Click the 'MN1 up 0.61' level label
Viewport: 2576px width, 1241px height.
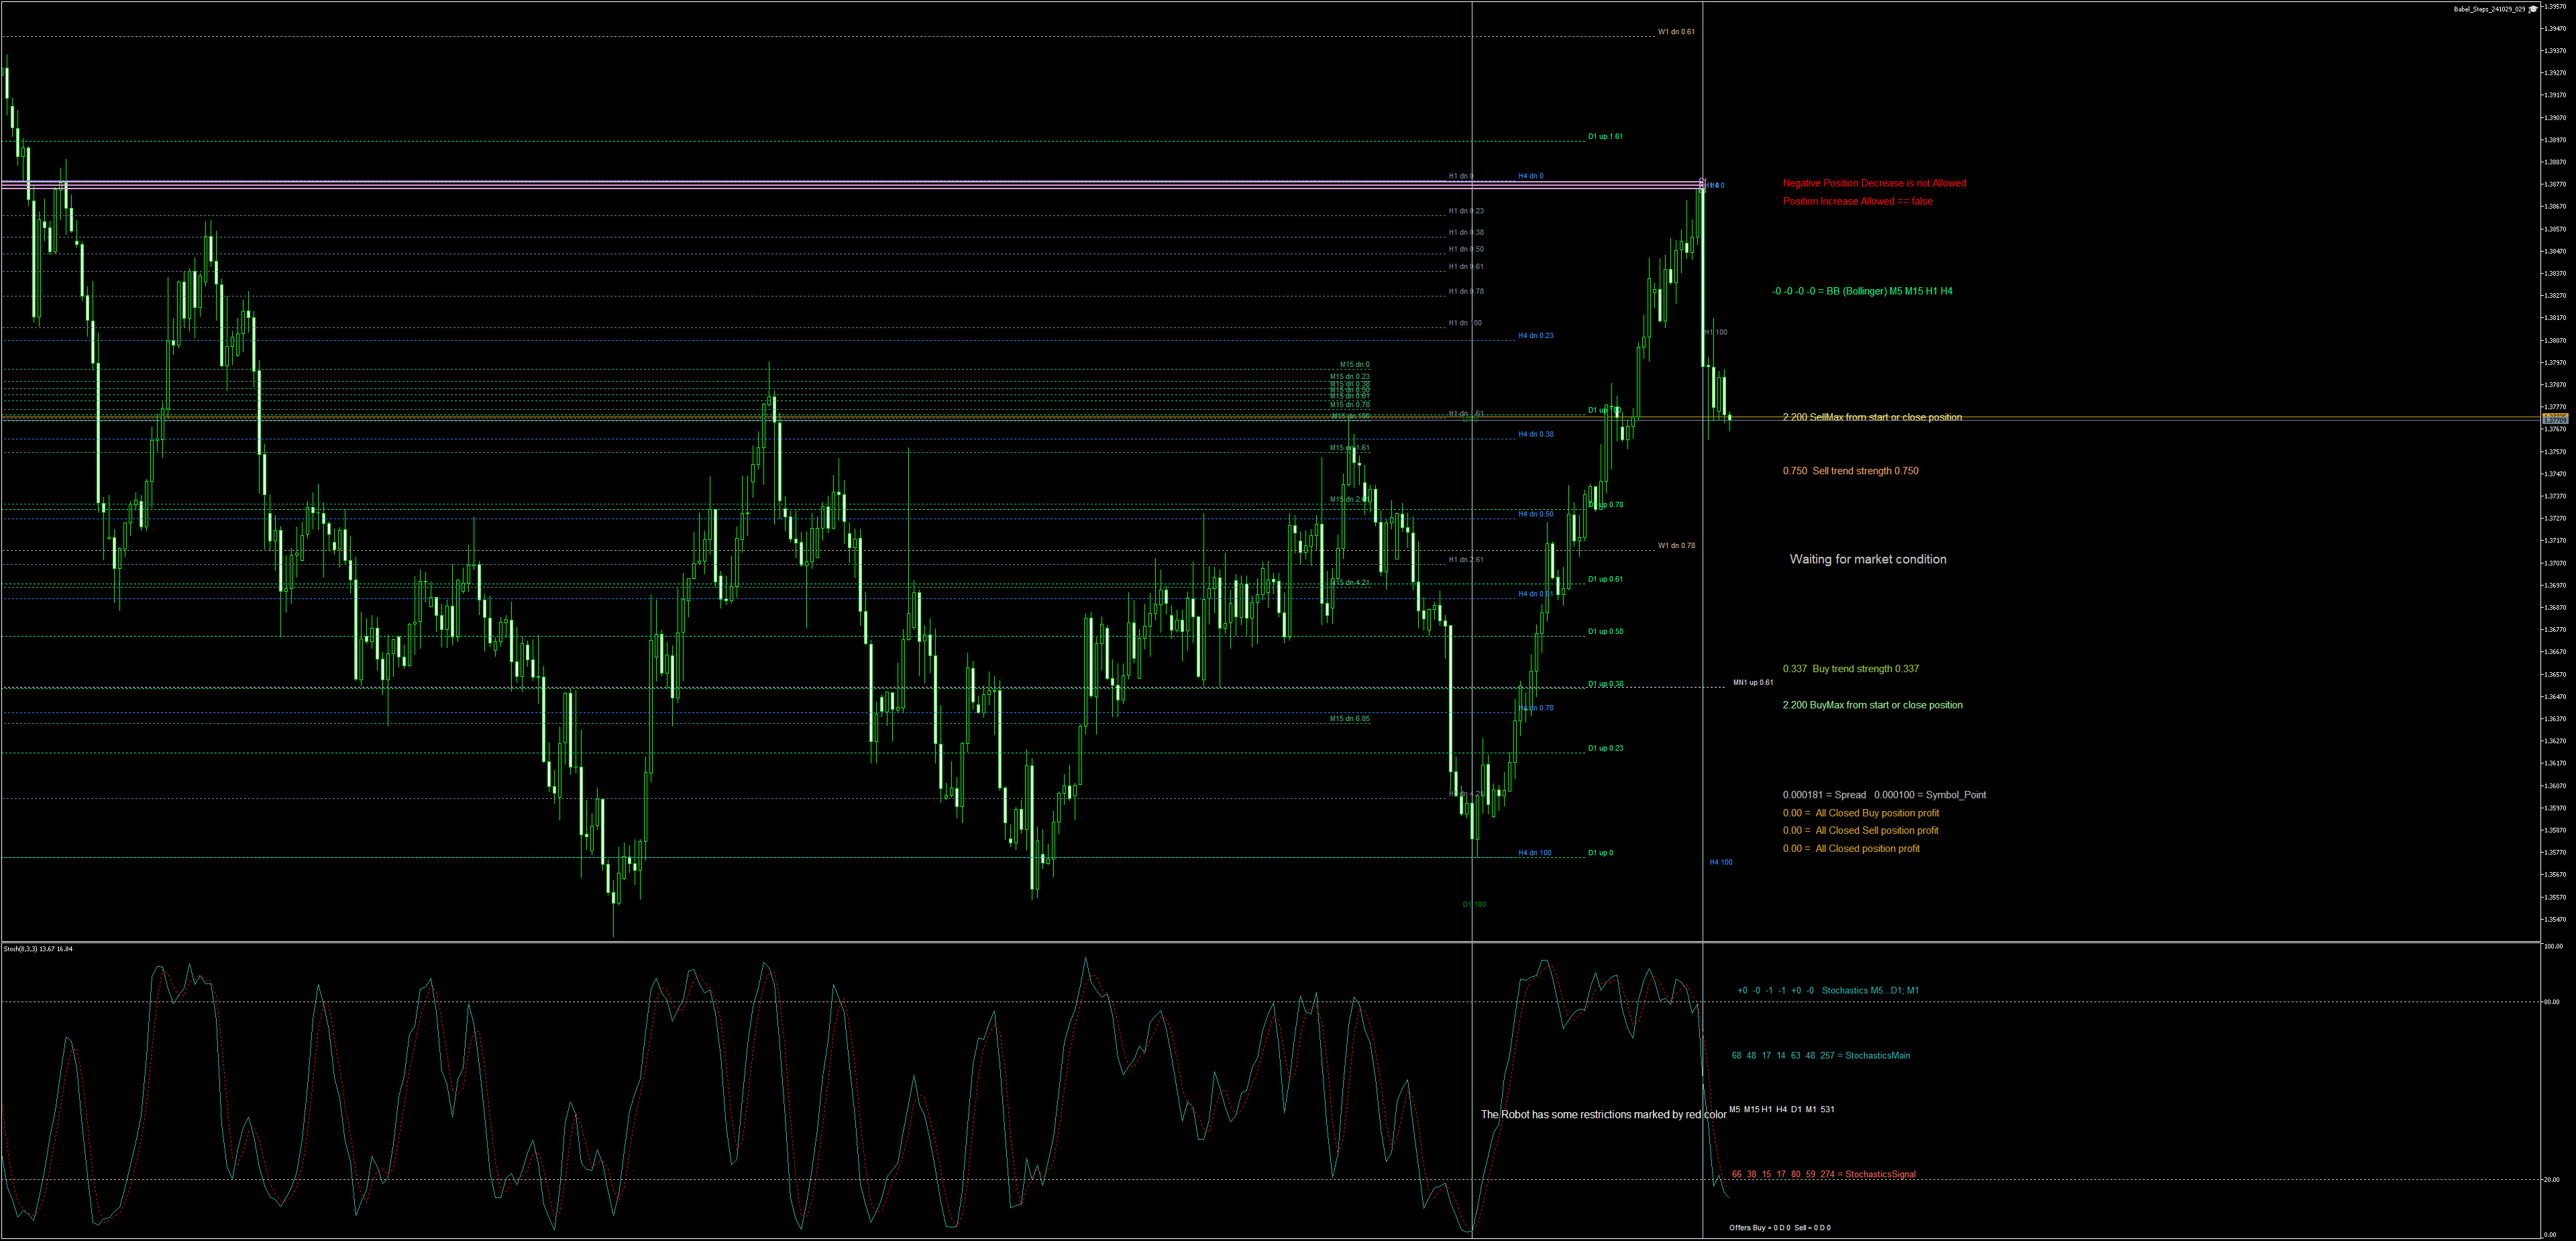[x=1753, y=682]
